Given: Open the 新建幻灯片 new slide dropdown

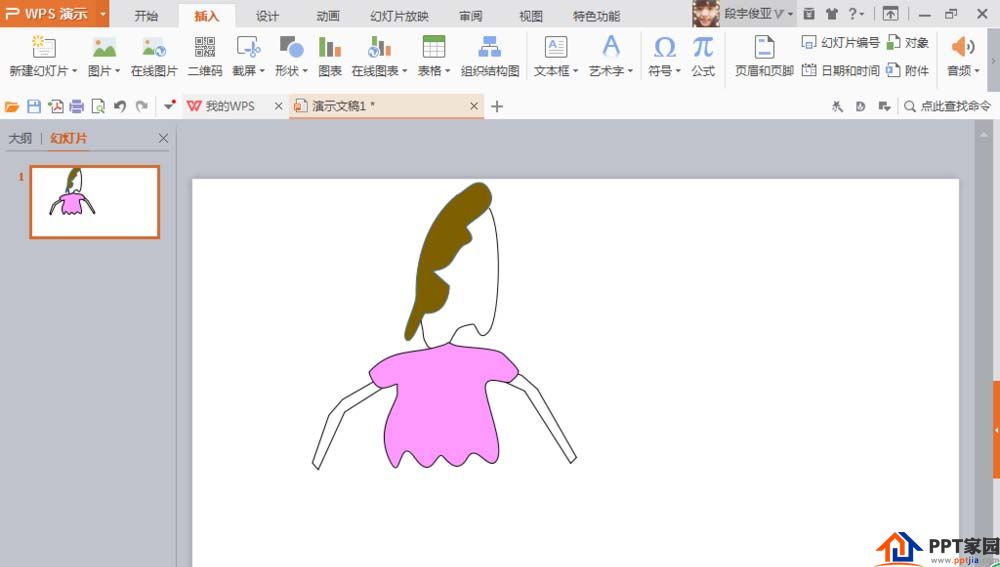Looking at the screenshot, I should pyautogui.click(x=43, y=71).
